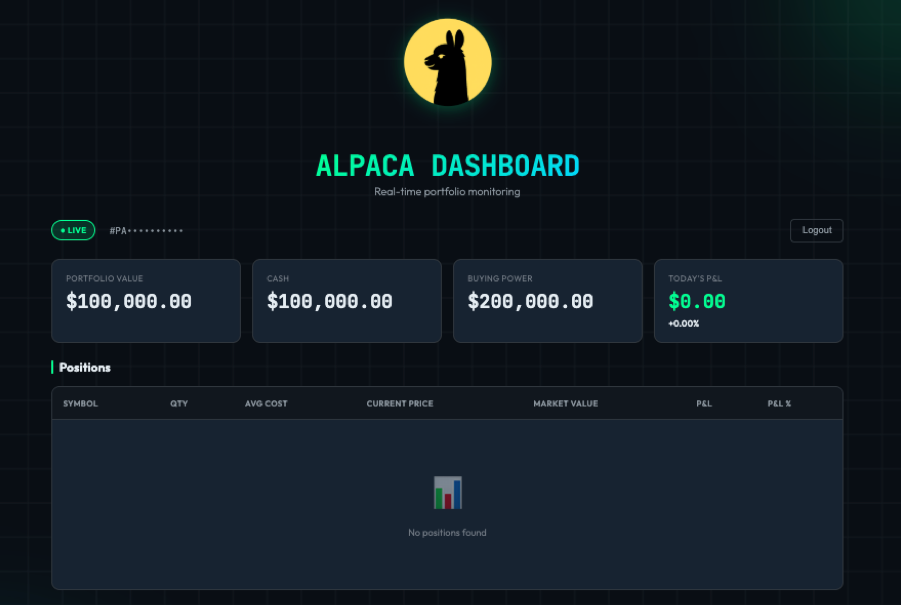Click the P&L column header
Viewport: 901px width, 605px height.
coord(704,403)
